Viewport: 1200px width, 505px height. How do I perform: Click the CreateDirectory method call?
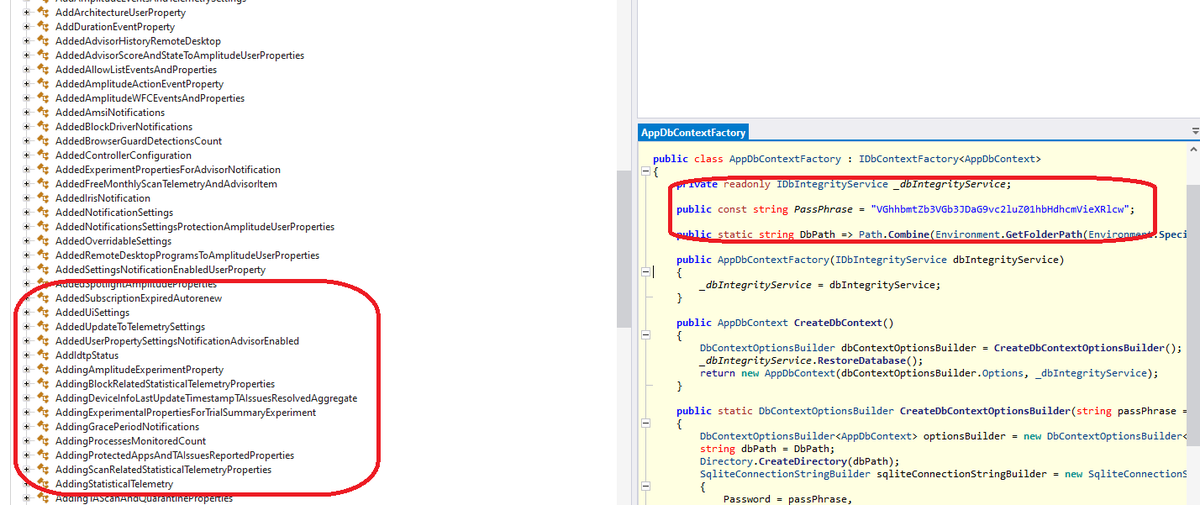801,462
